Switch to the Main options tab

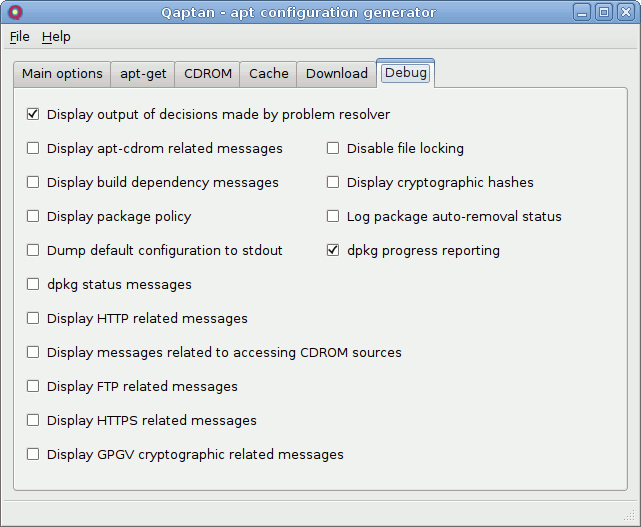point(62,74)
